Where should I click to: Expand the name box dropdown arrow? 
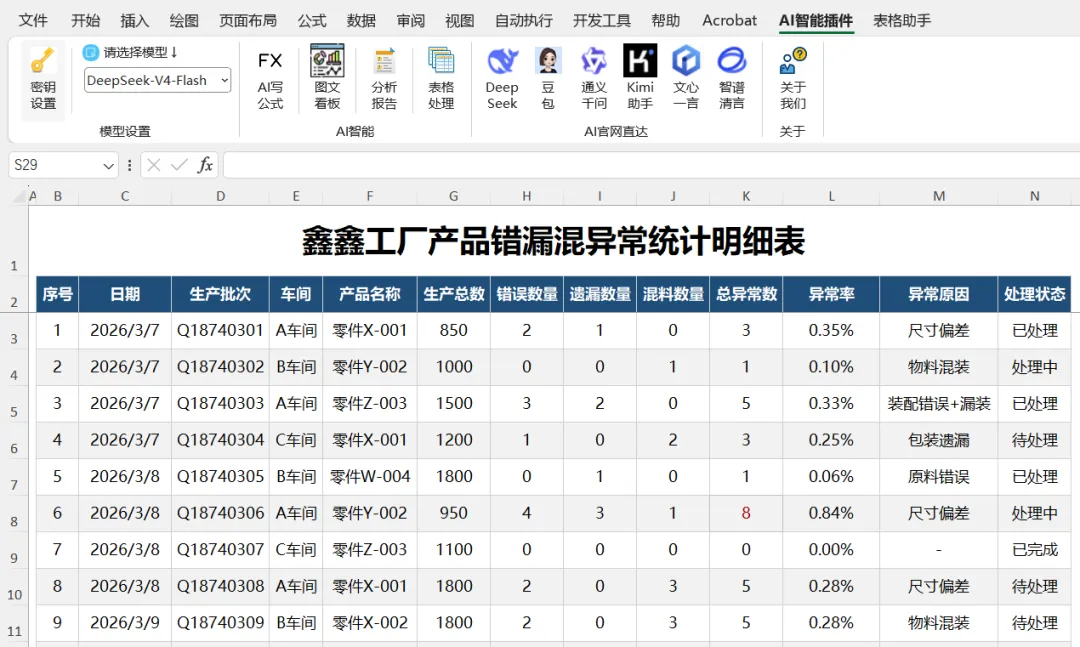tap(108, 165)
